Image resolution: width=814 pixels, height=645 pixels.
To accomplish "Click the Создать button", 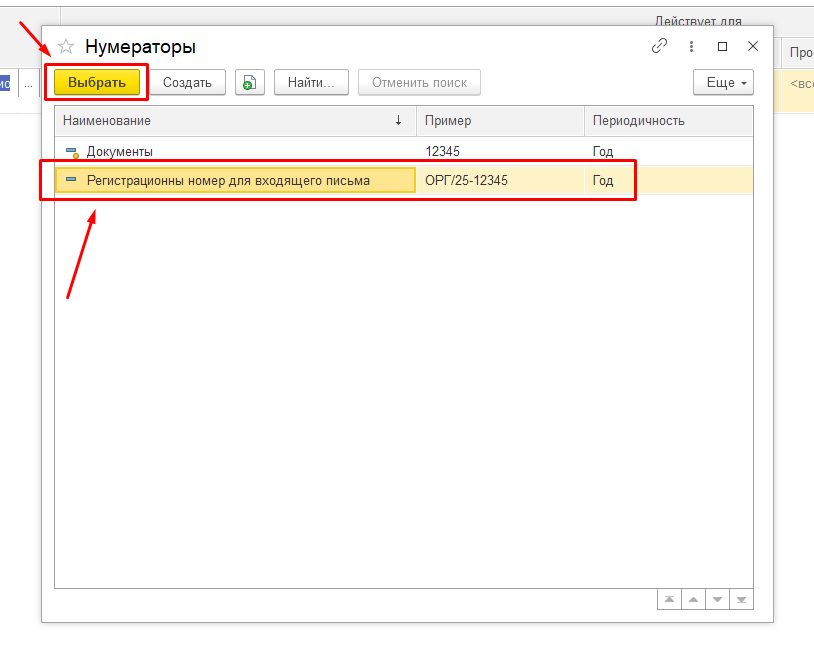I will (187, 83).
